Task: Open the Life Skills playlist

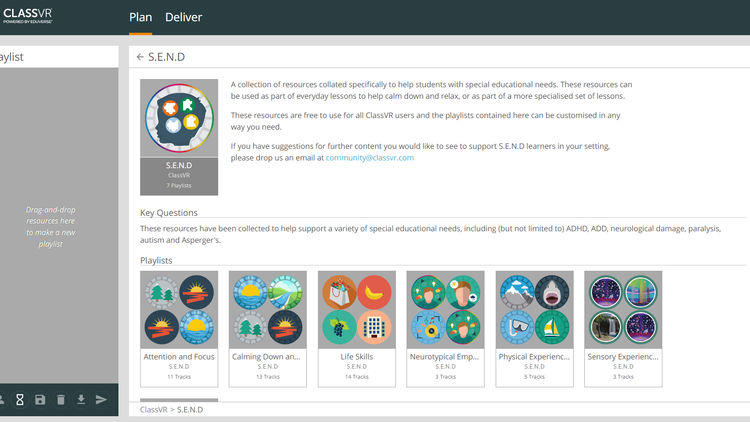Action: [x=357, y=329]
